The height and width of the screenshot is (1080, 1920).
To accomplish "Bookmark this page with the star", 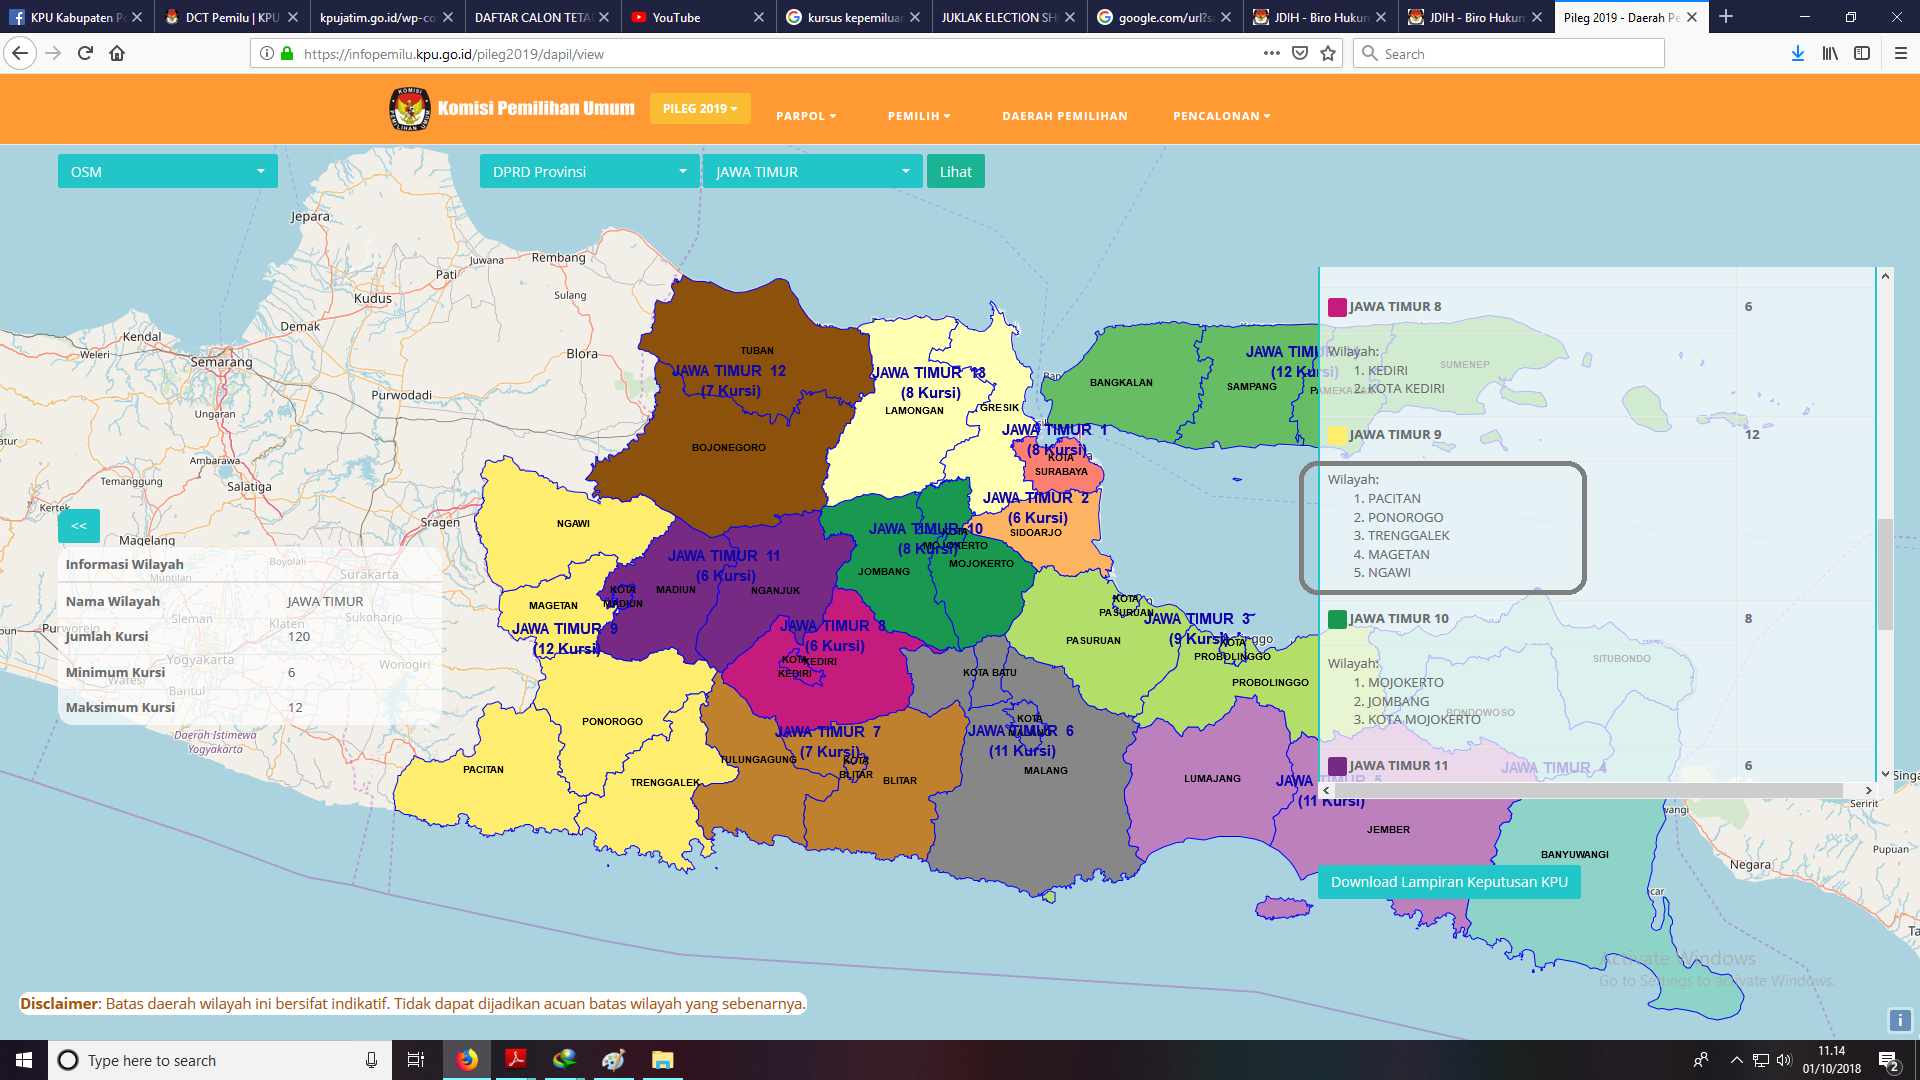I will (x=1328, y=54).
